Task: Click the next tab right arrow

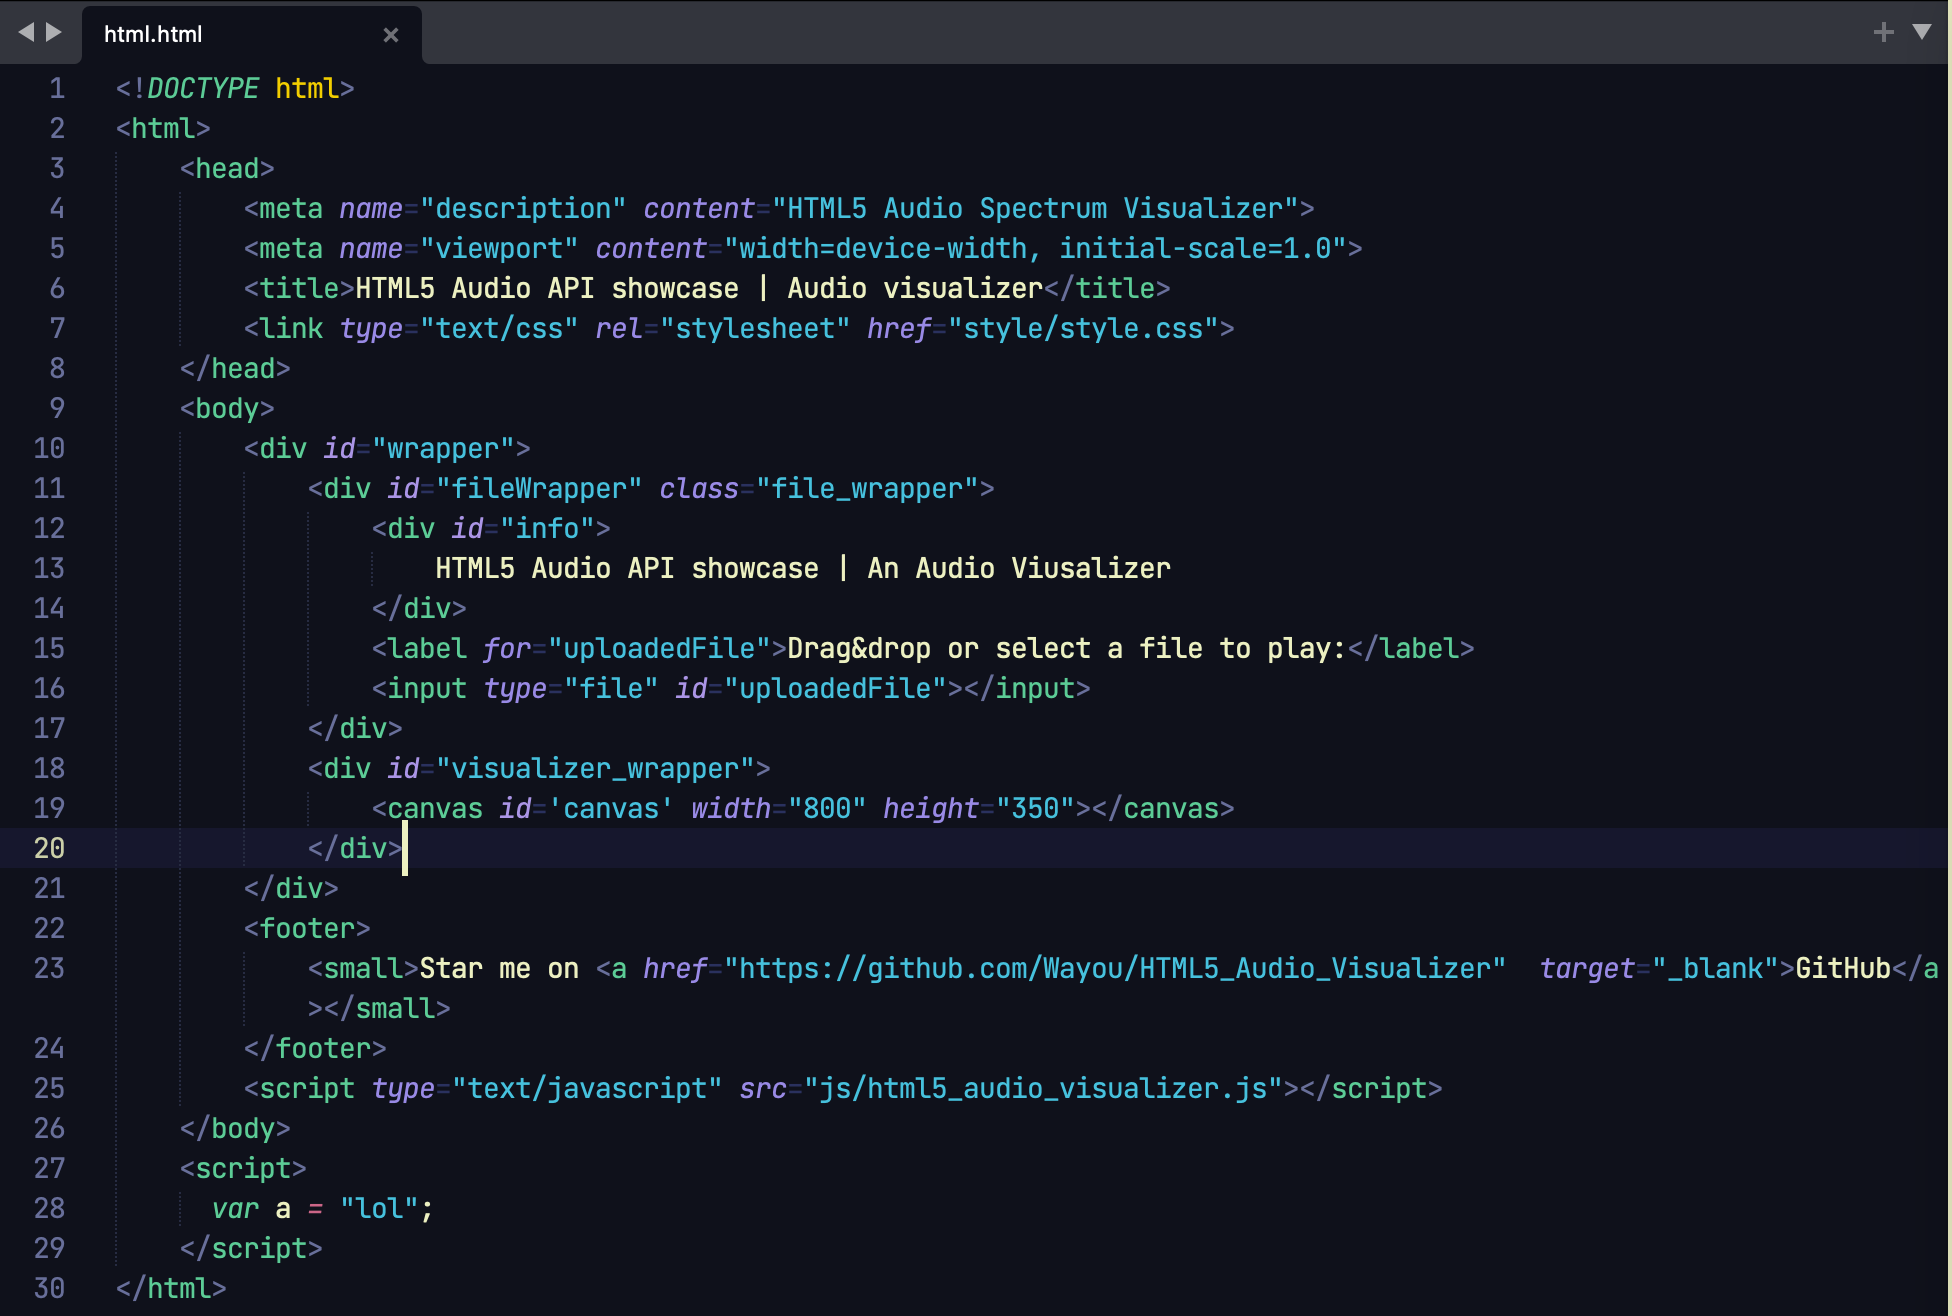Action: pos(54,32)
